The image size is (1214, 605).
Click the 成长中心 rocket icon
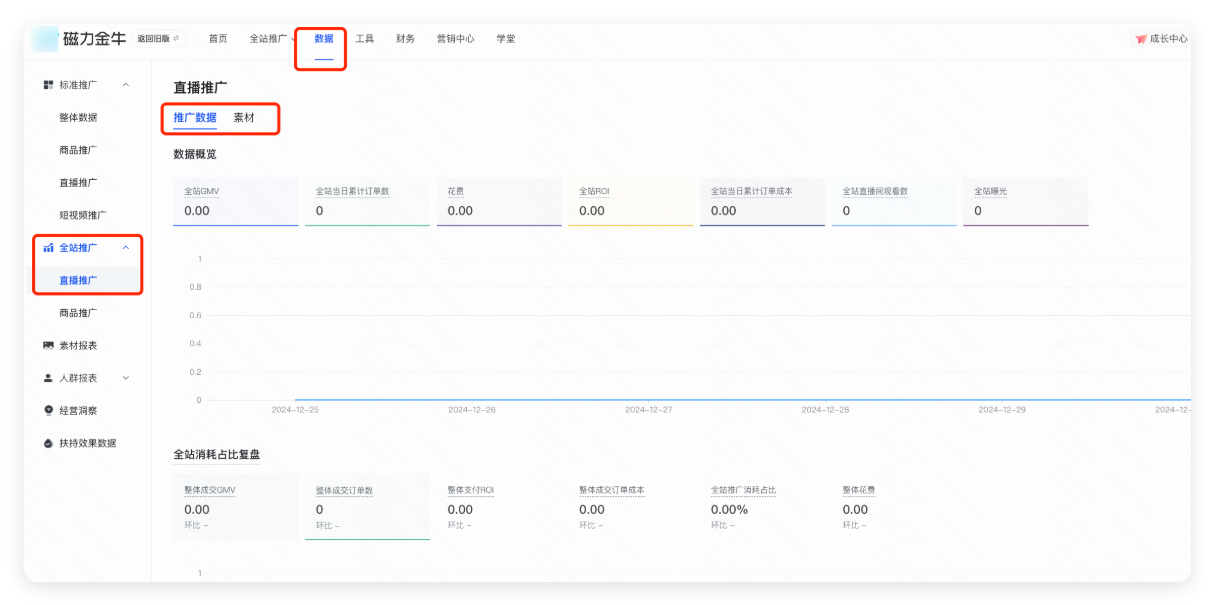[x=1139, y=38]
